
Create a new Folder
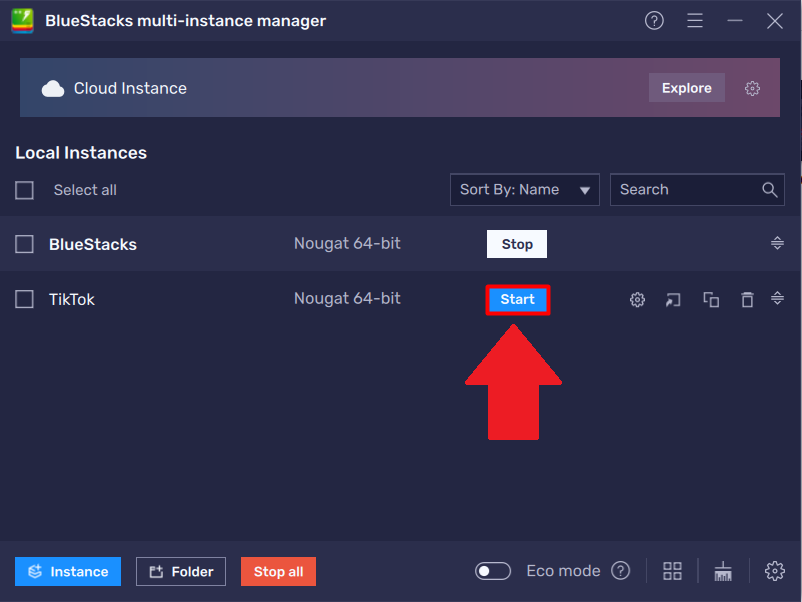tap(181, 571)
